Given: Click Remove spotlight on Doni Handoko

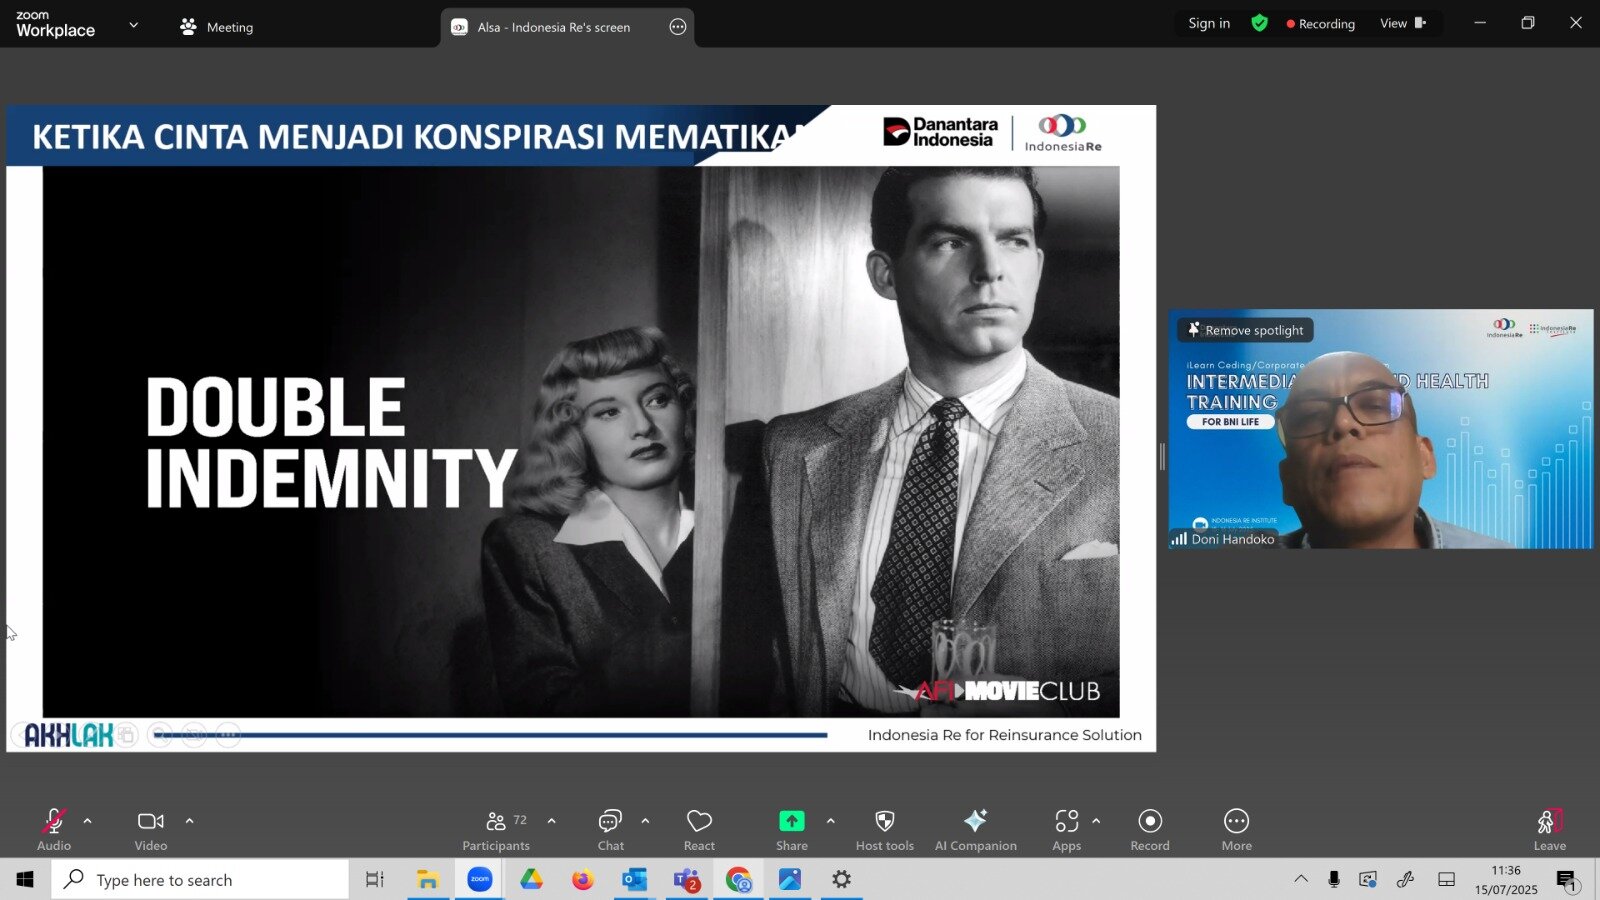Looking at the screenshot, I should pos(1246,330).
